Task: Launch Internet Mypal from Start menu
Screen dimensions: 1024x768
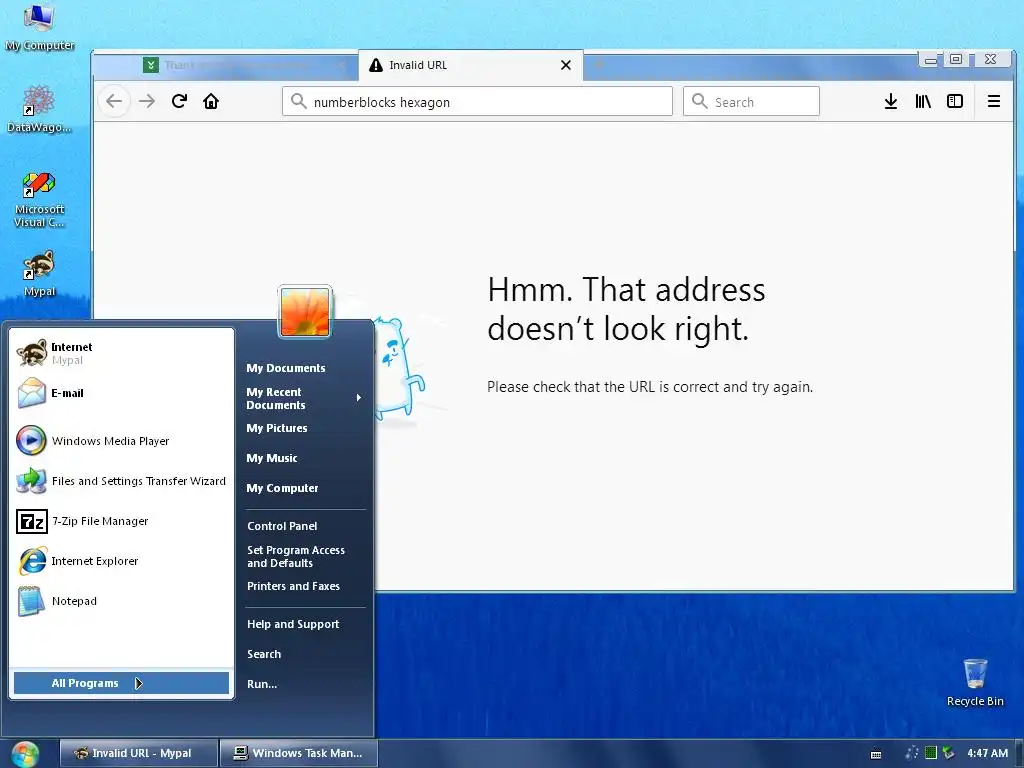Action: tap(122, 353)
